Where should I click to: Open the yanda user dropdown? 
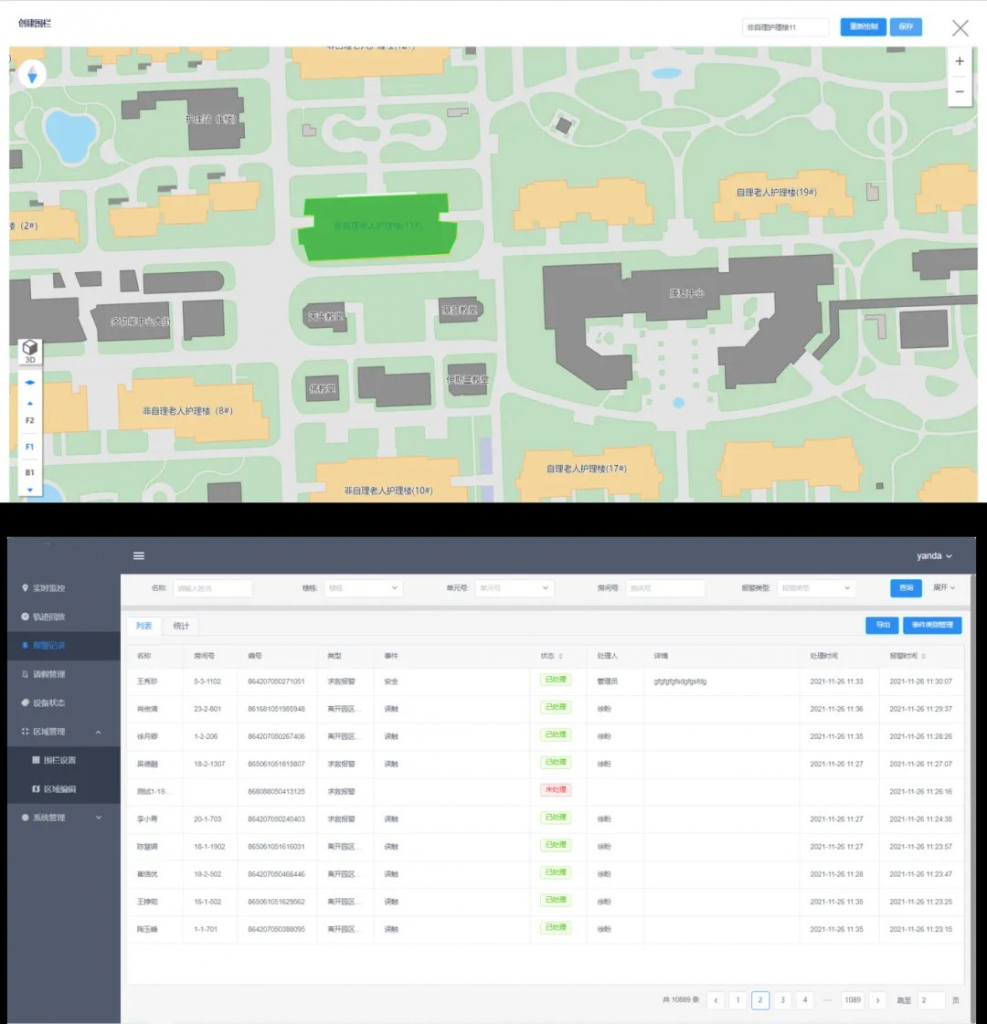[x=934, y=556]
